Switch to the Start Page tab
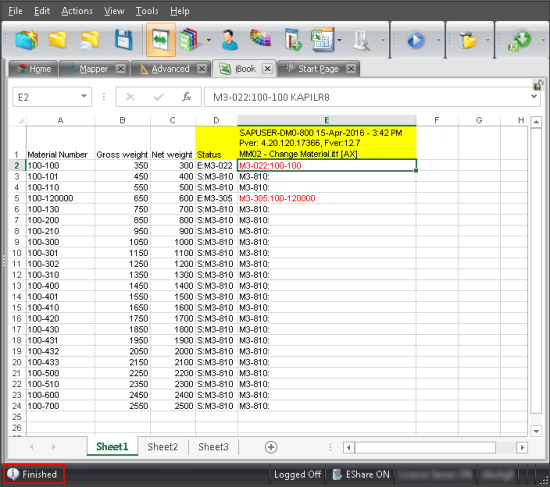550x487 pixels. [318, 69]
